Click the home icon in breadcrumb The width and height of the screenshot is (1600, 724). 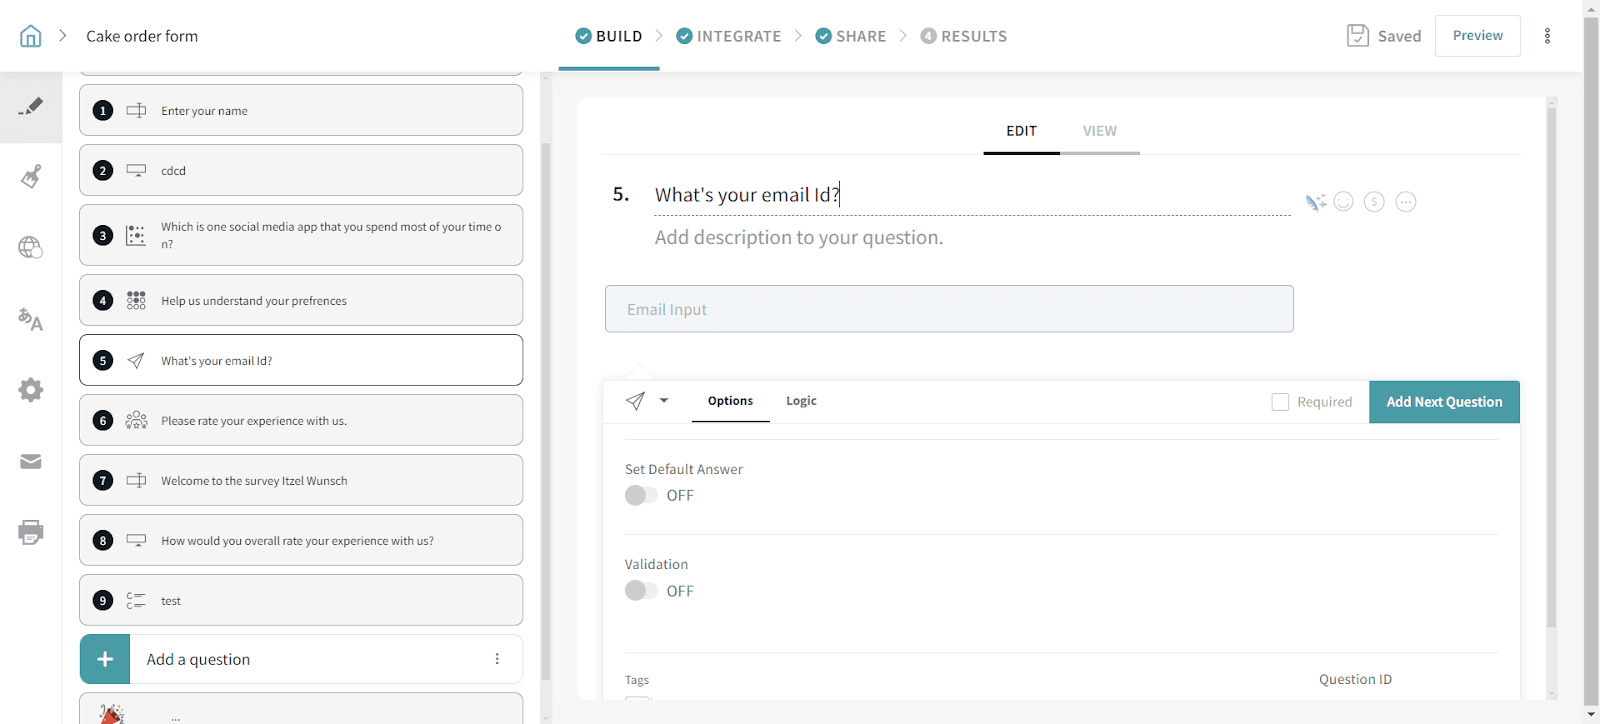coord(31,36)
